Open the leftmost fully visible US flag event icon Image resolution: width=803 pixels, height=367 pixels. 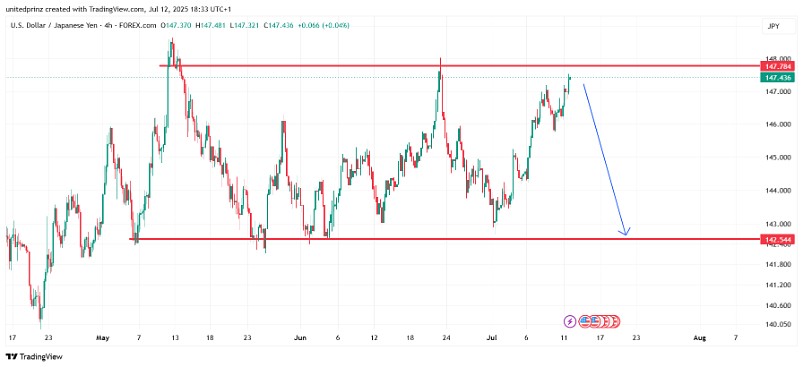585,321
